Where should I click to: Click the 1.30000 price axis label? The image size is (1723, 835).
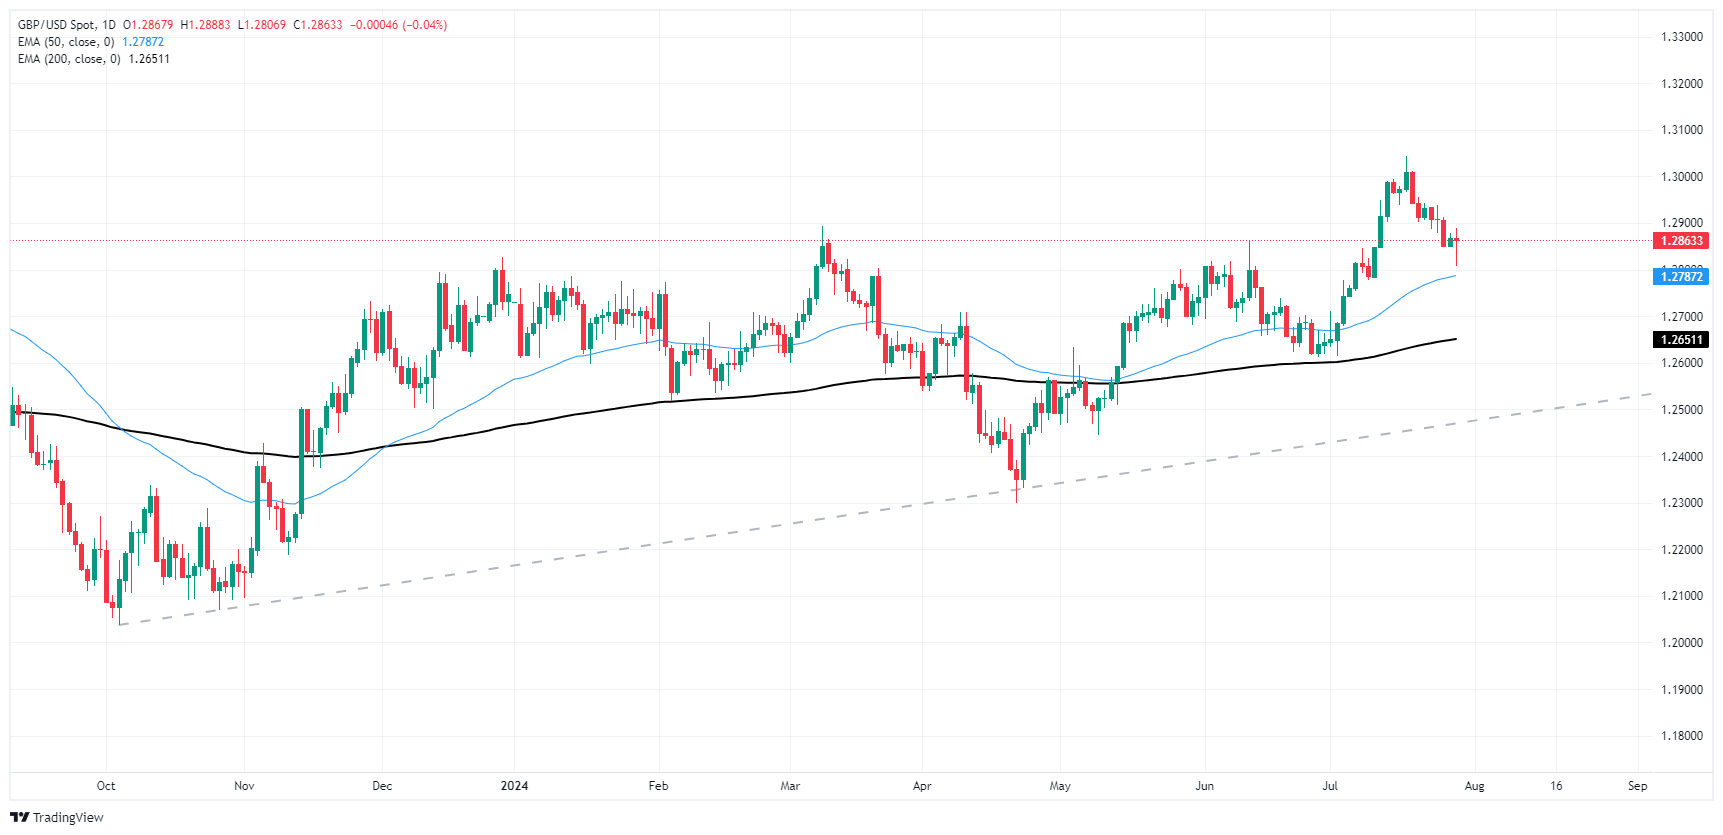[1681, 177]
